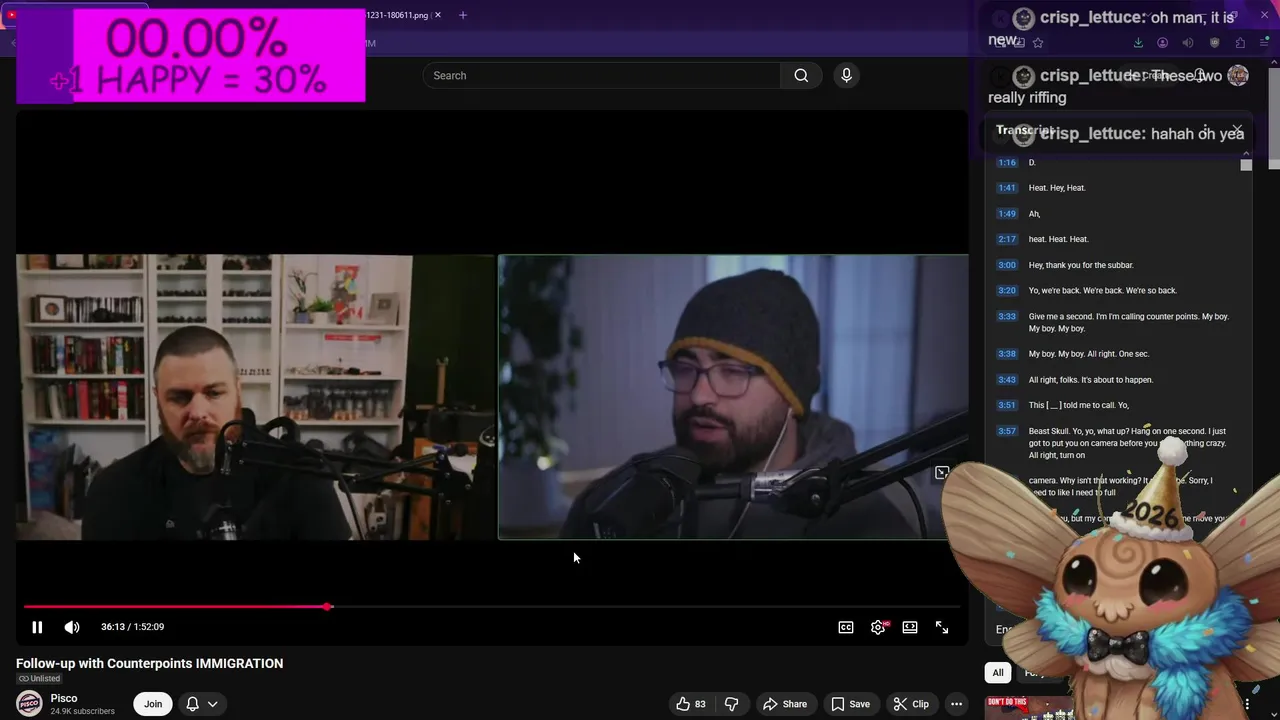Screen dimensions: 1280x720
Task: Jump to transcript timestamp 1:16
Action: (x=1007, y=162)
